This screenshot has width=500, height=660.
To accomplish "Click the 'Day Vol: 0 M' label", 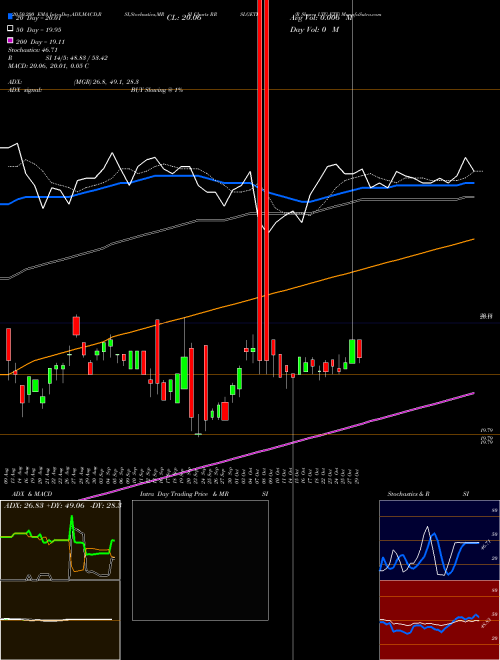I will click(x=314, y=29).
